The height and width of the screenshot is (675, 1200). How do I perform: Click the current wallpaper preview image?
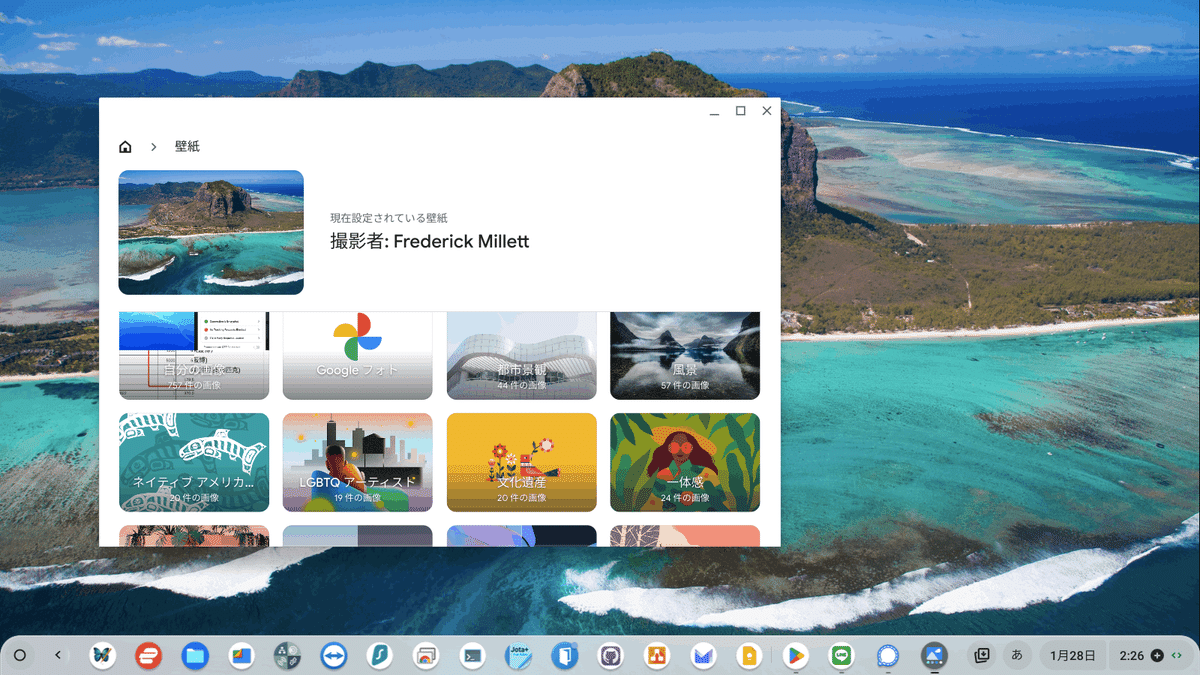(211, 232)
